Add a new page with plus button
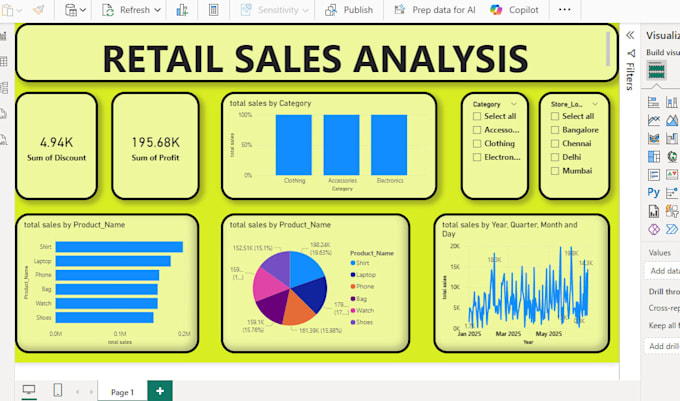 (160, 391)
